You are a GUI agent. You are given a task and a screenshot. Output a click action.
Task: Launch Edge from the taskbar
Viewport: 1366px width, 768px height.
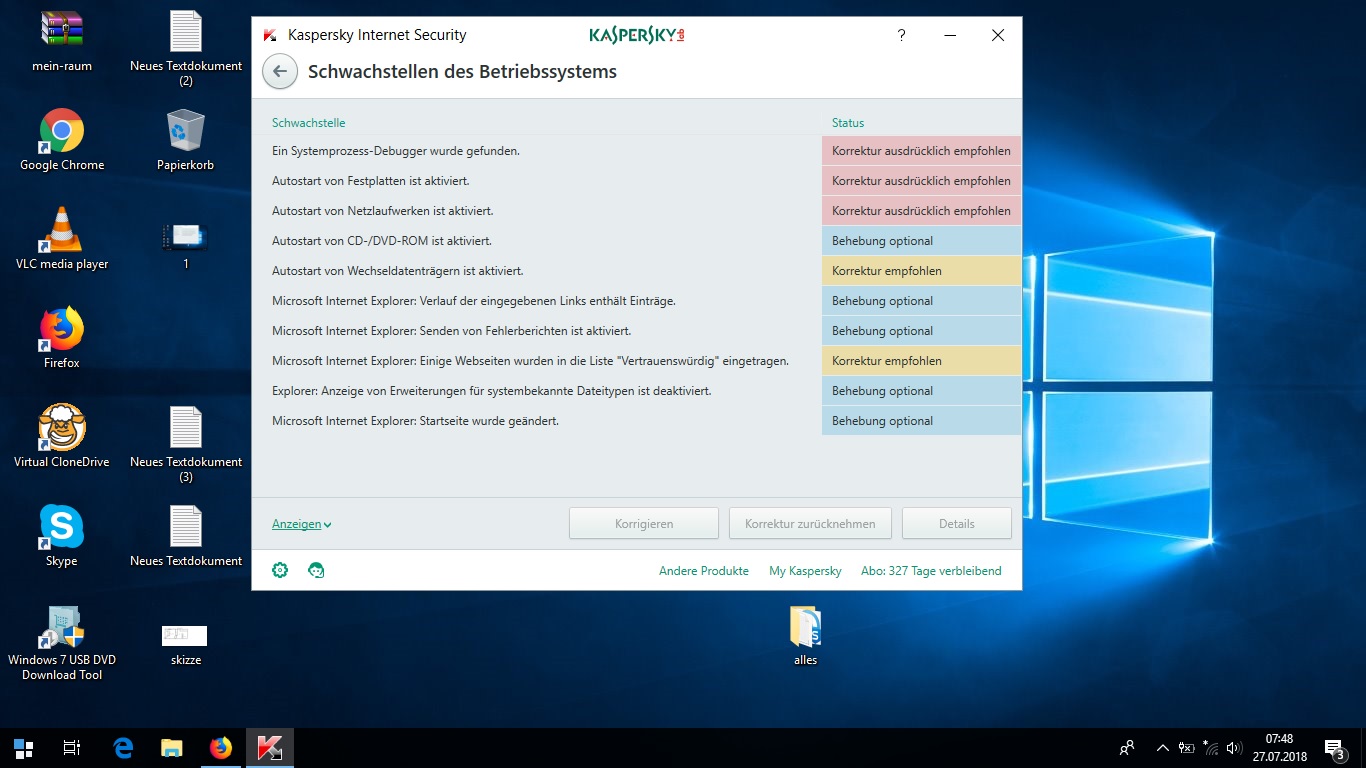pos(123,748)
